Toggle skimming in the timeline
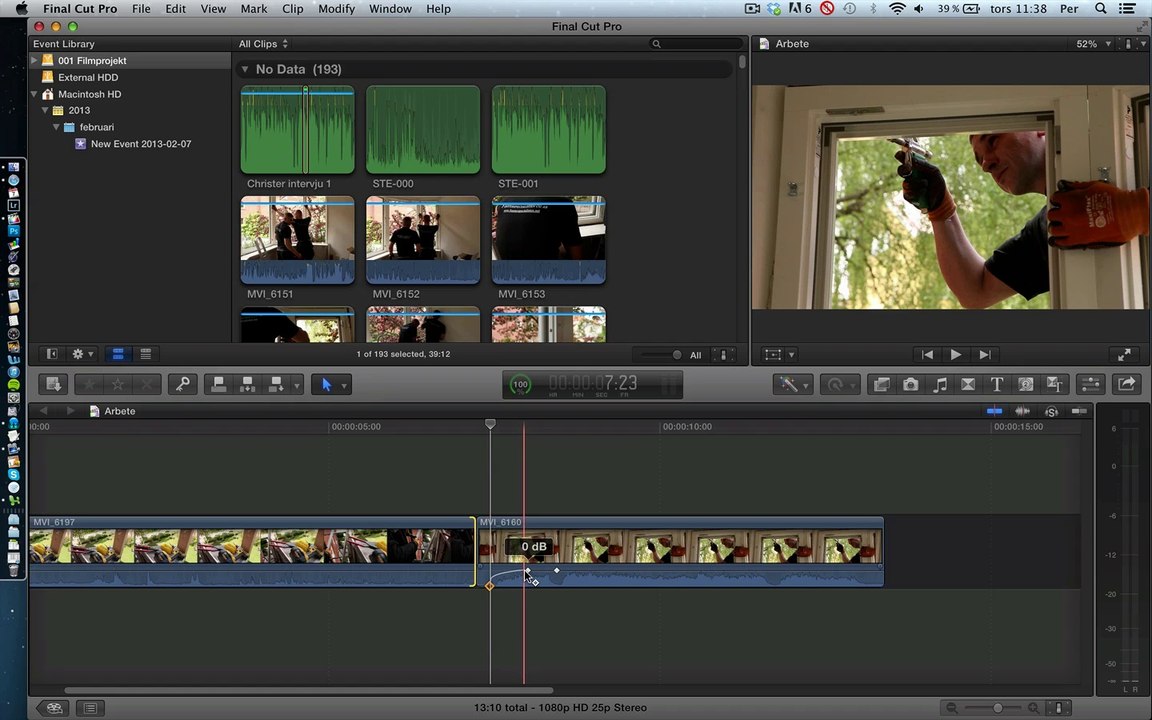Image resolution: width=1152 pixels, height=720 pixels. point(994,411)
